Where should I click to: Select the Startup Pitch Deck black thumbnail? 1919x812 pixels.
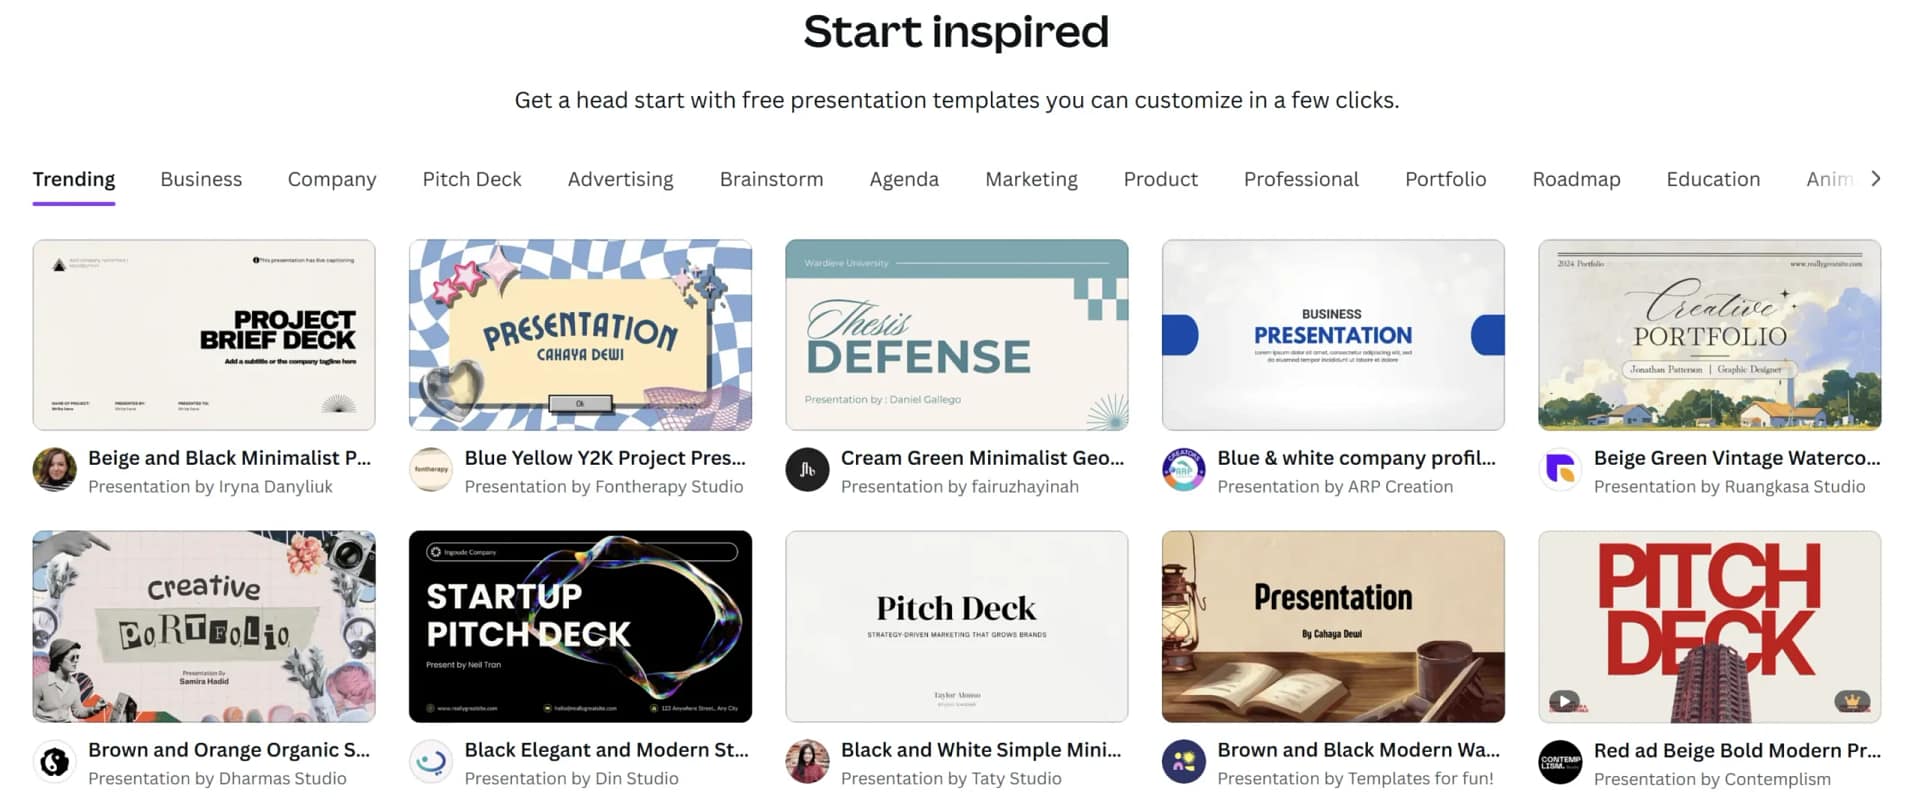[580, 626]
